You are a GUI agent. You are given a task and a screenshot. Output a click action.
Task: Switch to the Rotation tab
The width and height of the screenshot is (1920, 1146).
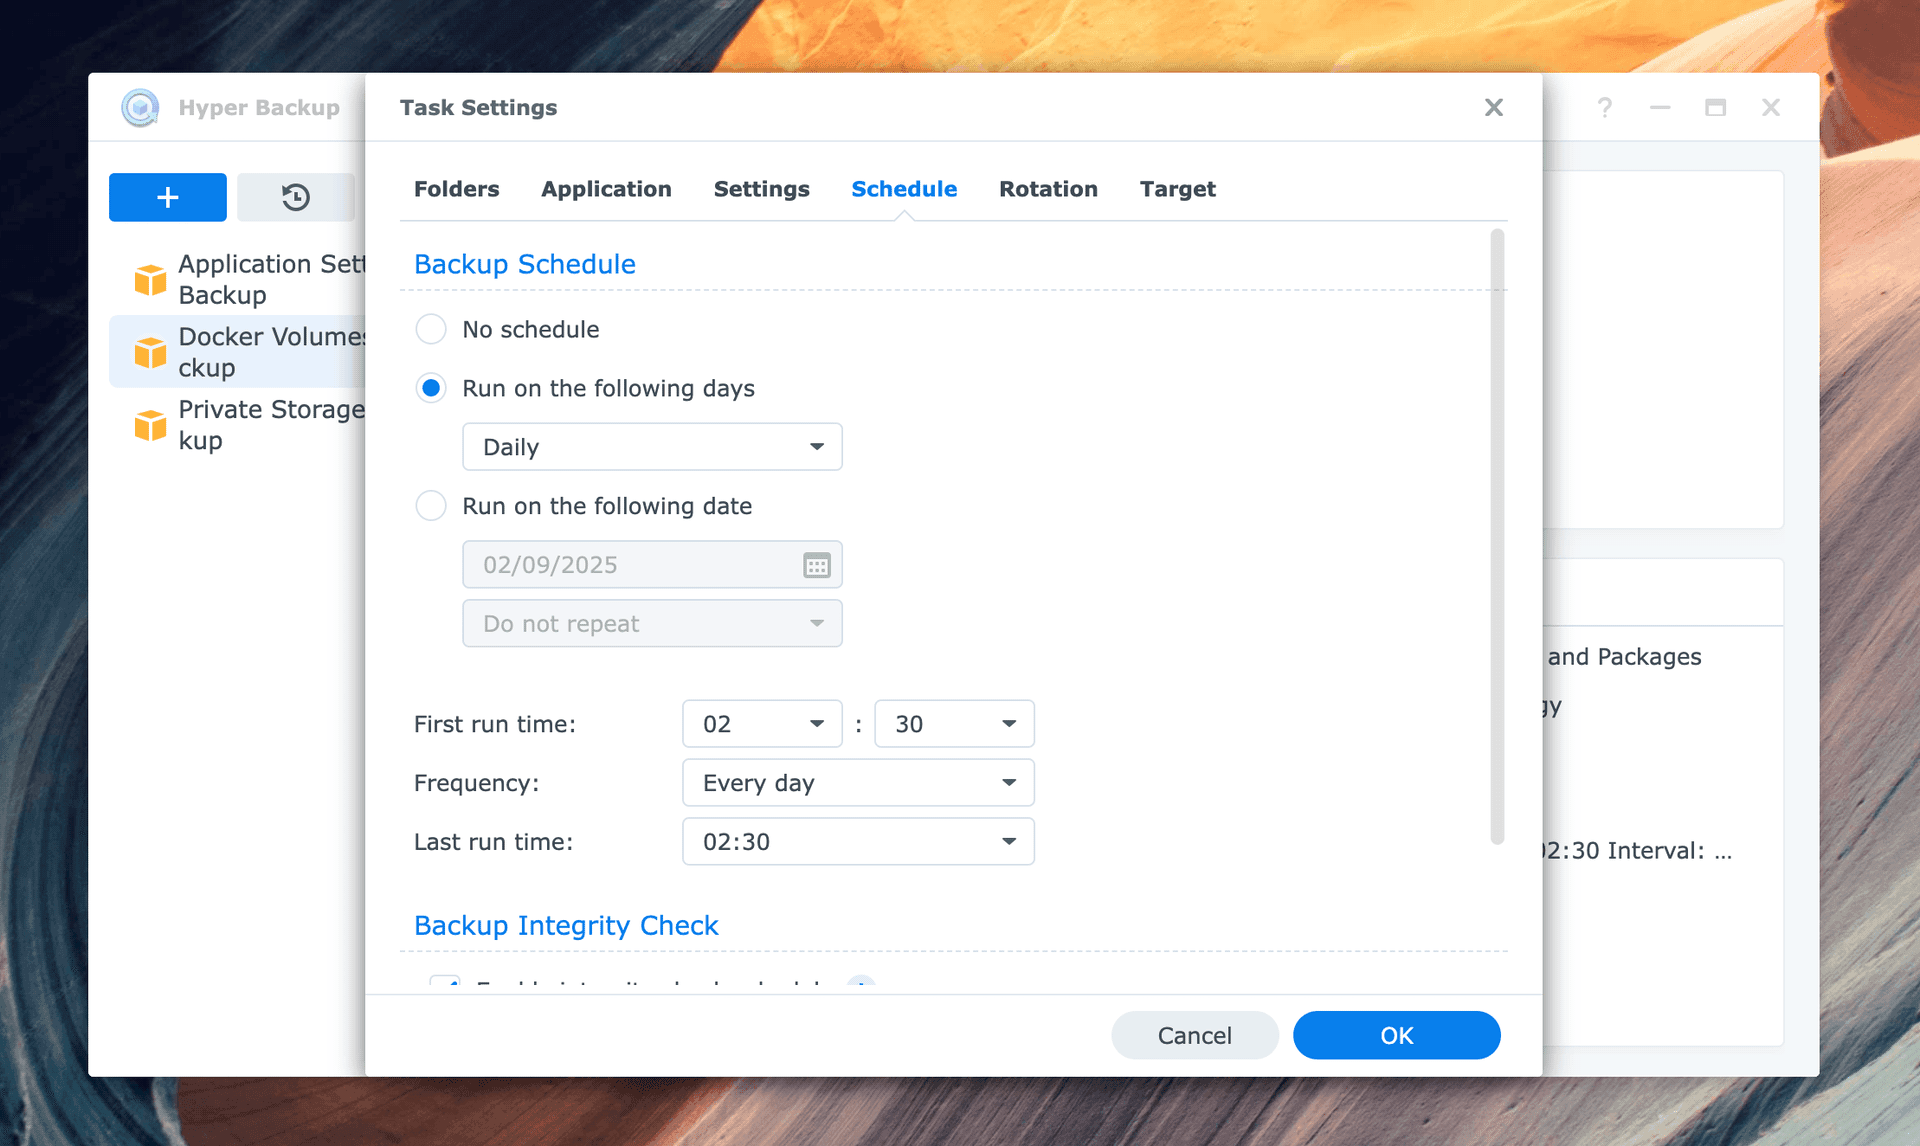click(x=1048, y=189)
